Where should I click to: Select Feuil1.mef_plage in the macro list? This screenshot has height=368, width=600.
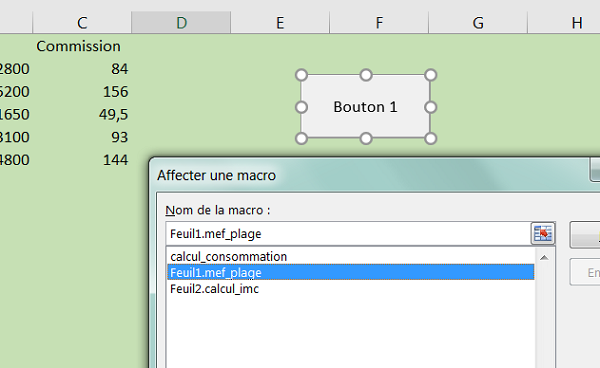(x=351, y=272)
